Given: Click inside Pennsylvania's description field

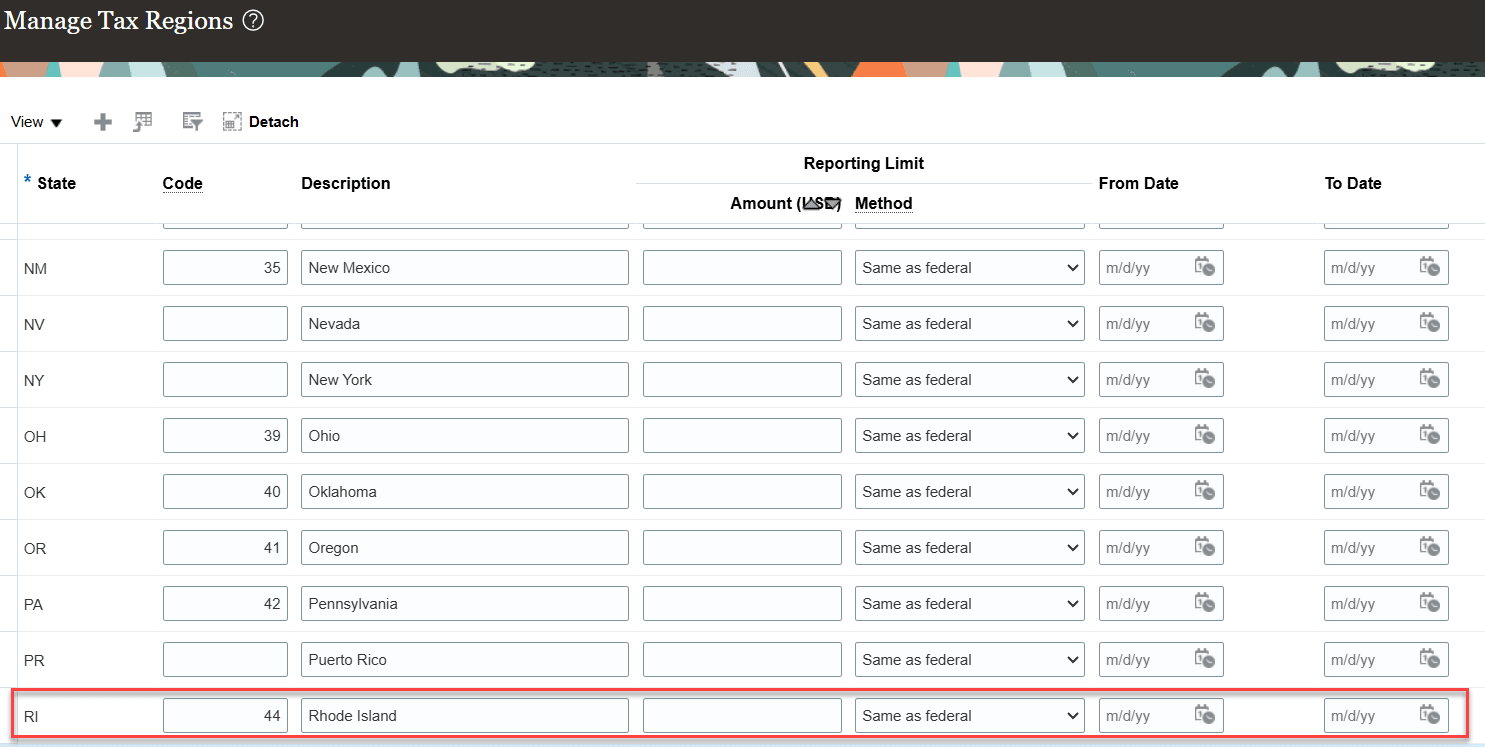Looking at the screenshot, I should click(464, 603).
